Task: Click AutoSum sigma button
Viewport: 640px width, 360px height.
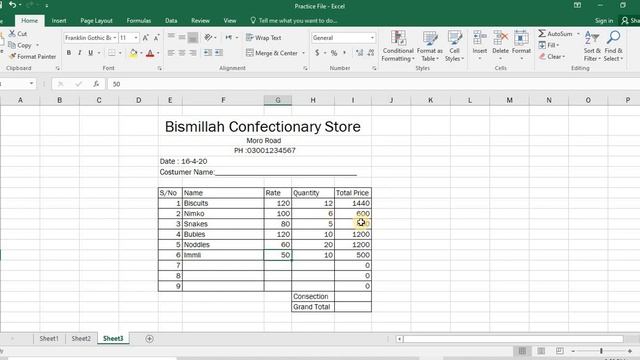Action: point(556,33)
